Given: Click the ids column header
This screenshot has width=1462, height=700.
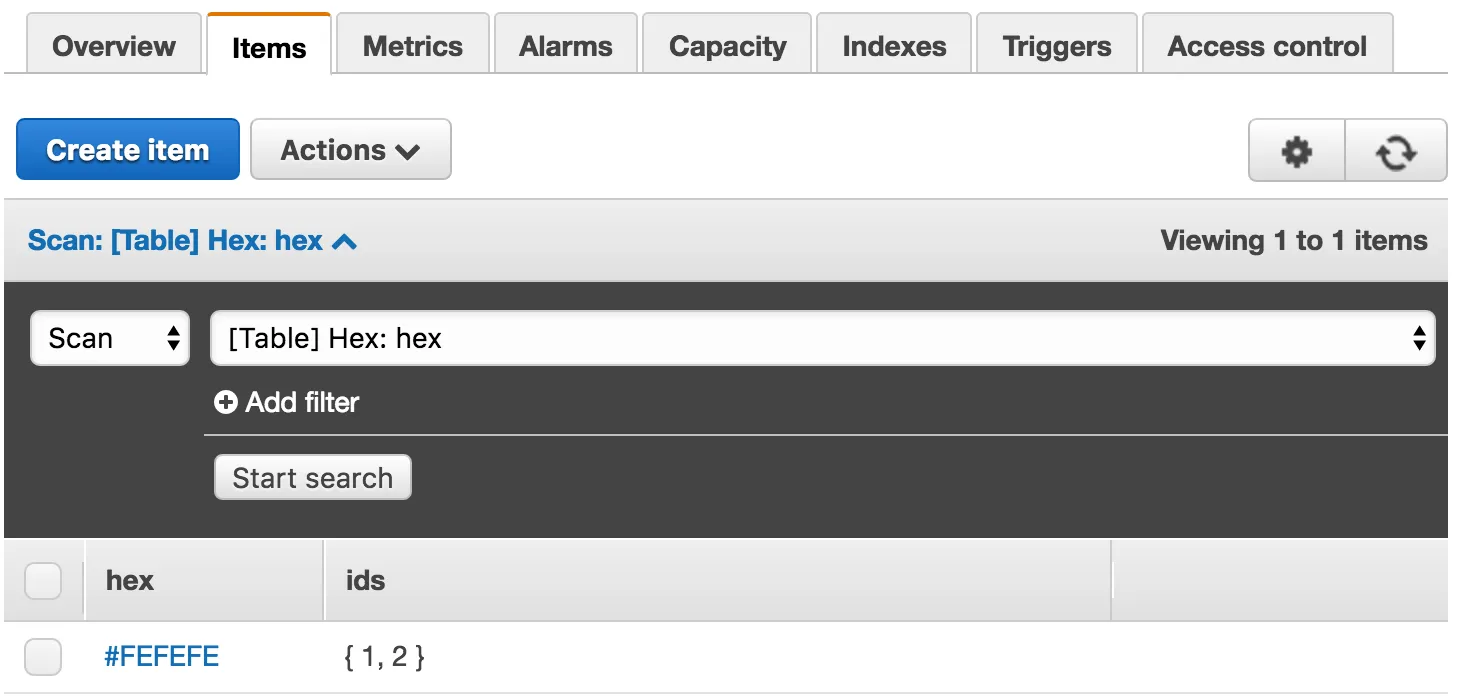Looking at the screenshot, I should tap(366, 580).
